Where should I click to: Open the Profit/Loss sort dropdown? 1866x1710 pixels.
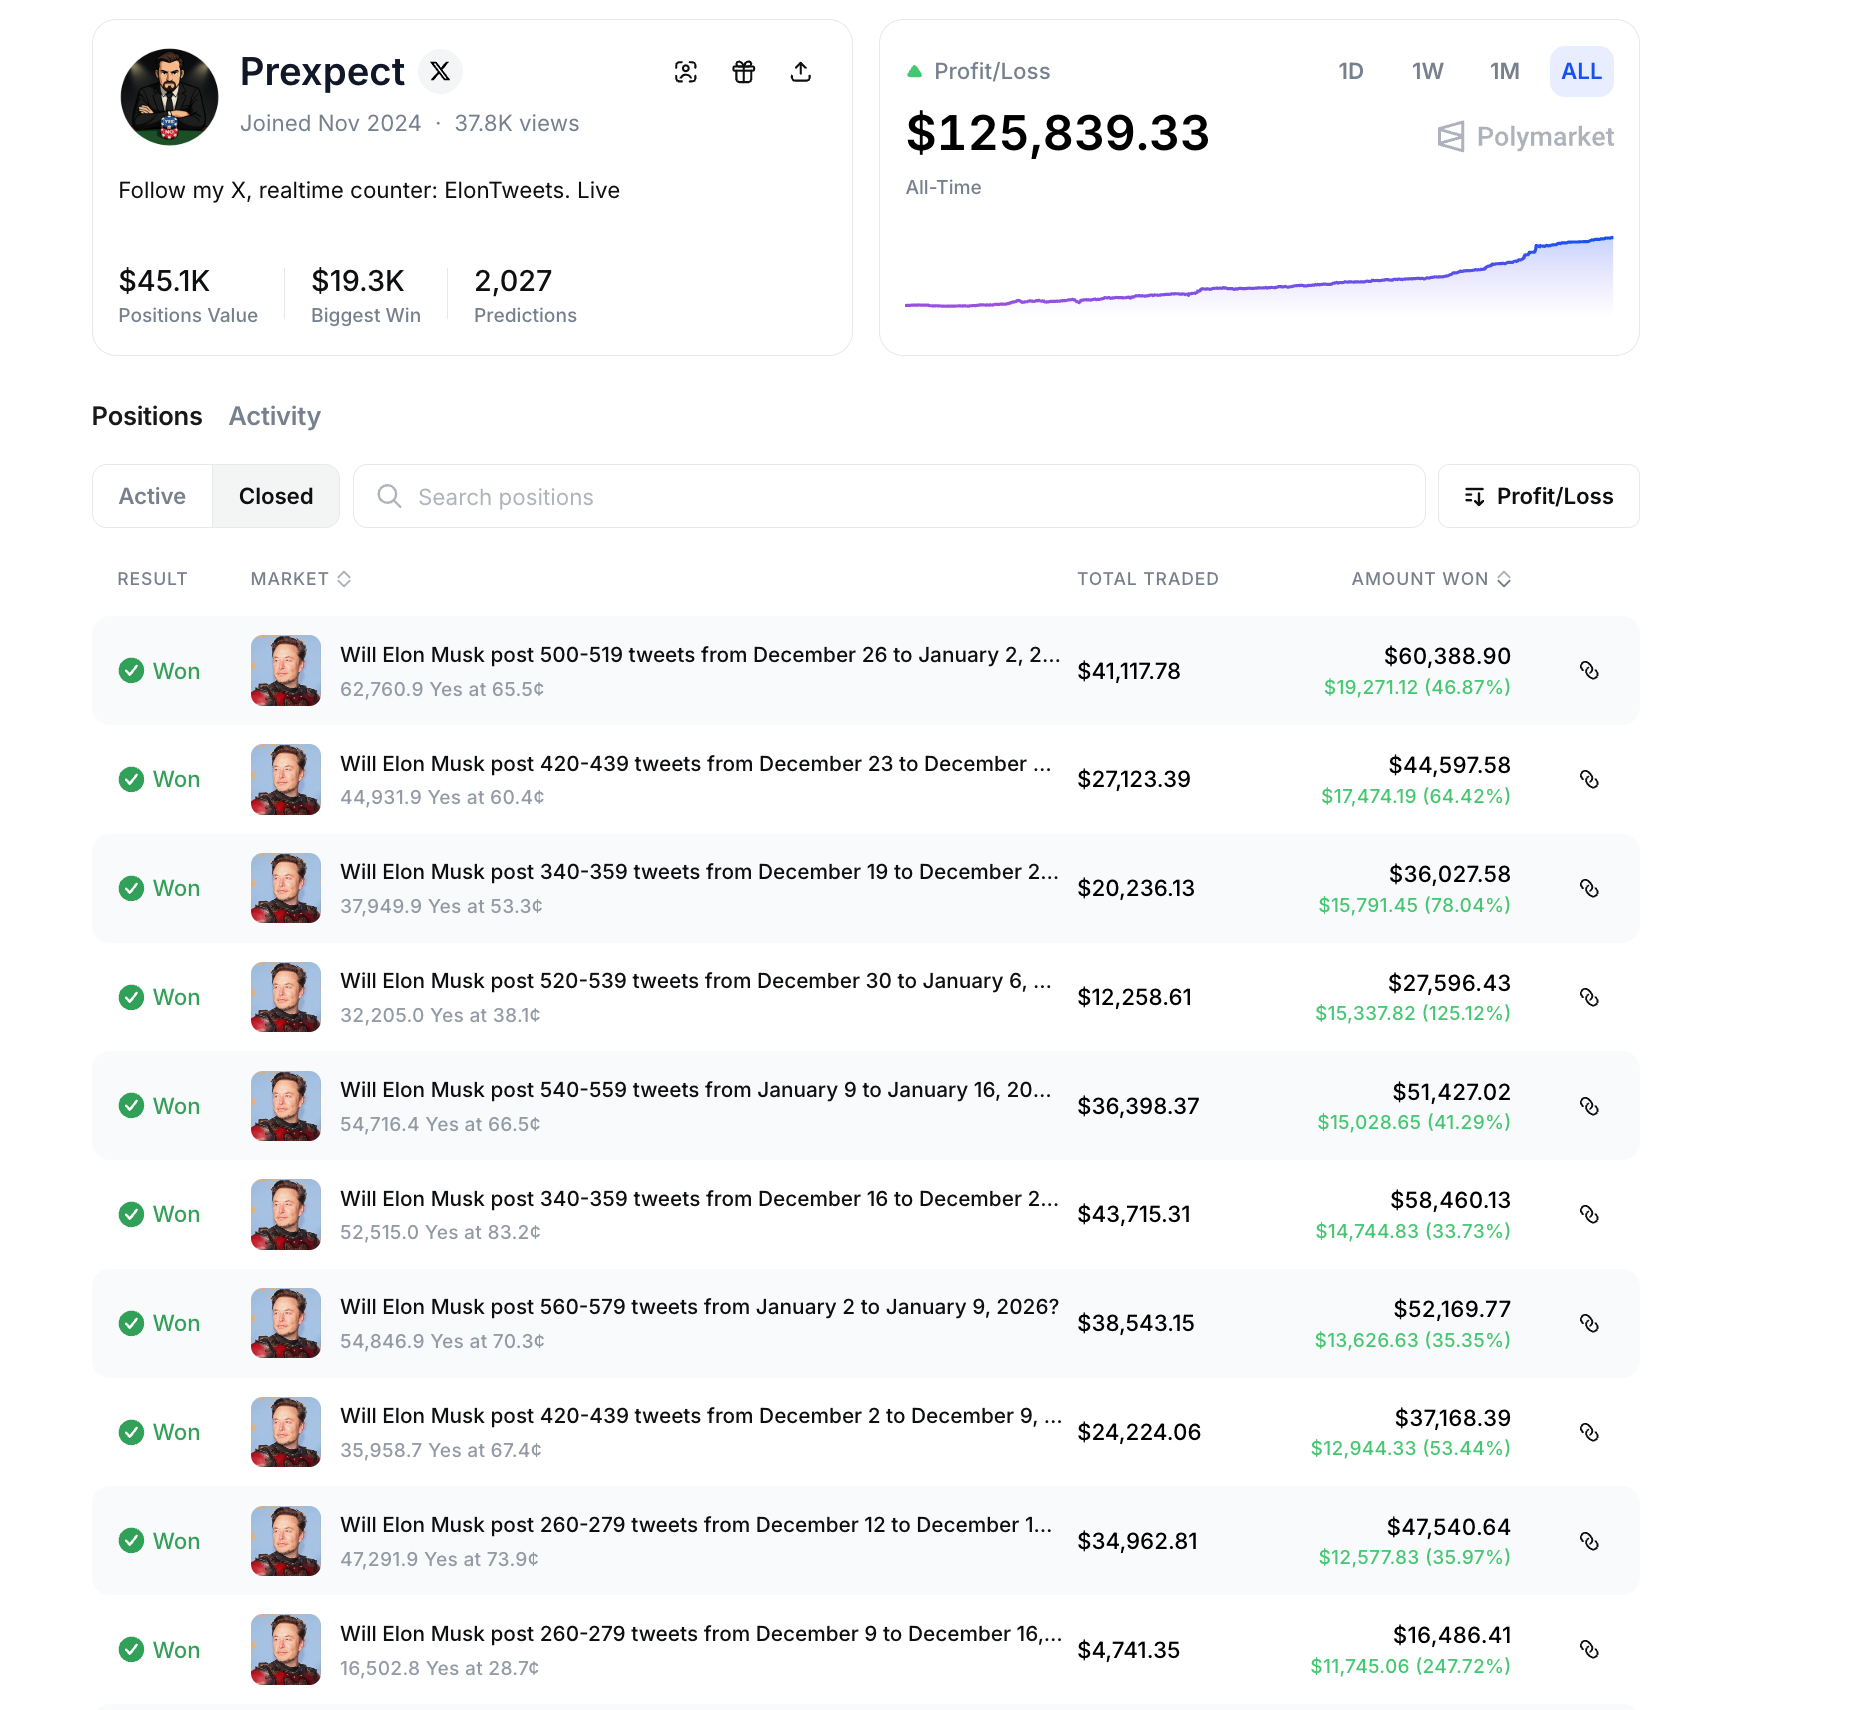pyautogui.click(x=1538, y=496)
